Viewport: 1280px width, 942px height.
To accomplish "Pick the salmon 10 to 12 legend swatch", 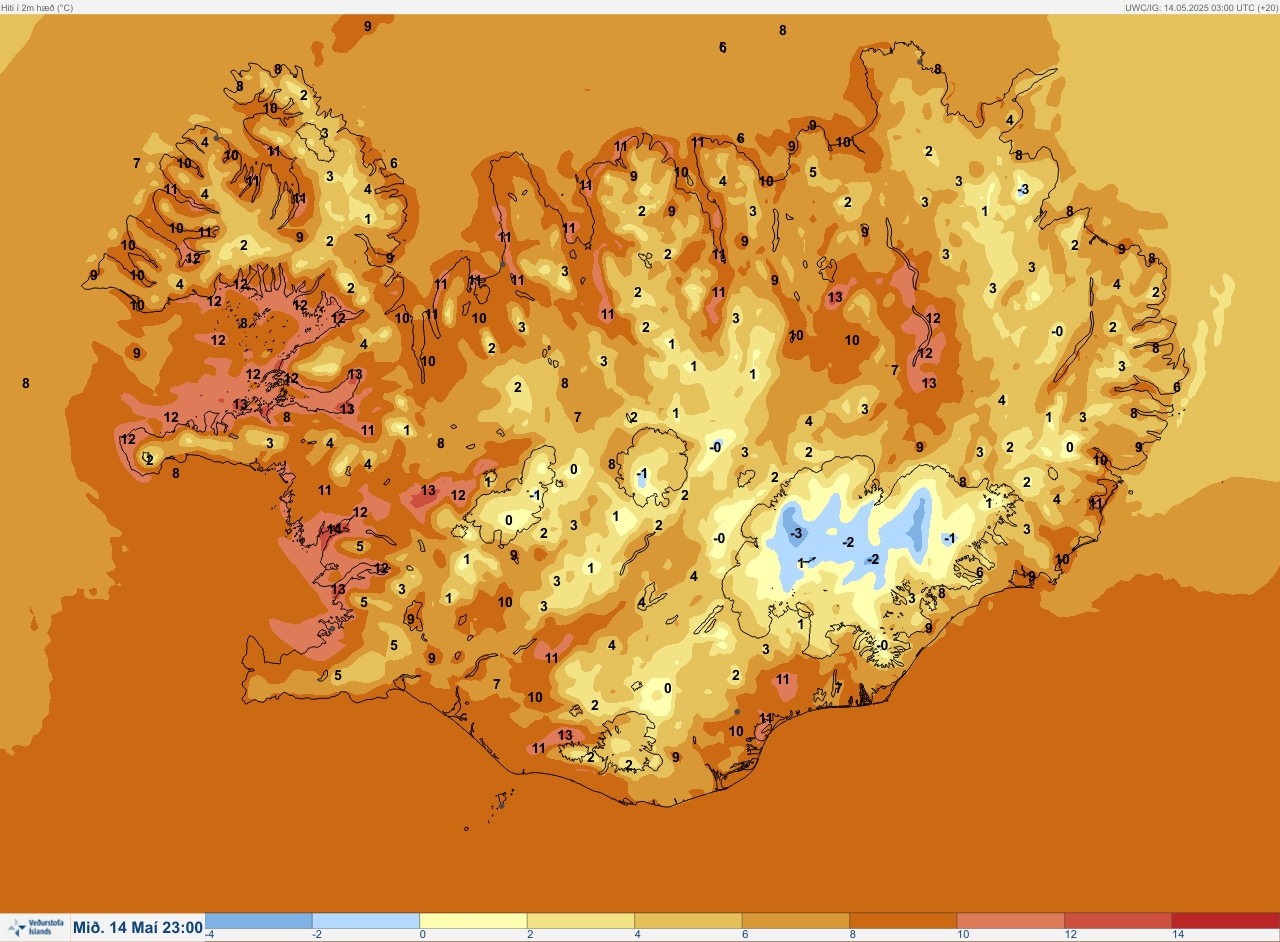I will coord(1011,921).
